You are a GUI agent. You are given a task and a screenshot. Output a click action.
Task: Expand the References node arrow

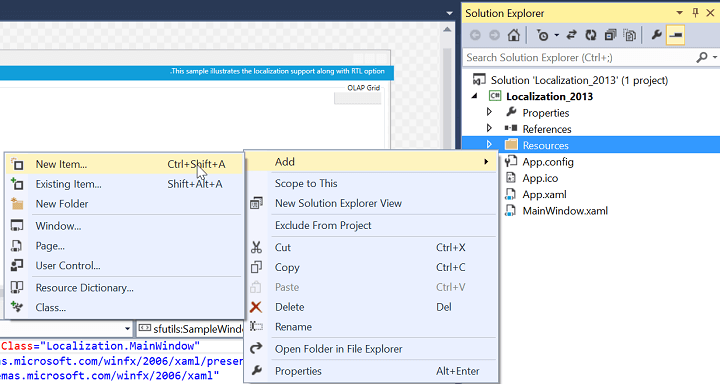[x=489, y=128]
